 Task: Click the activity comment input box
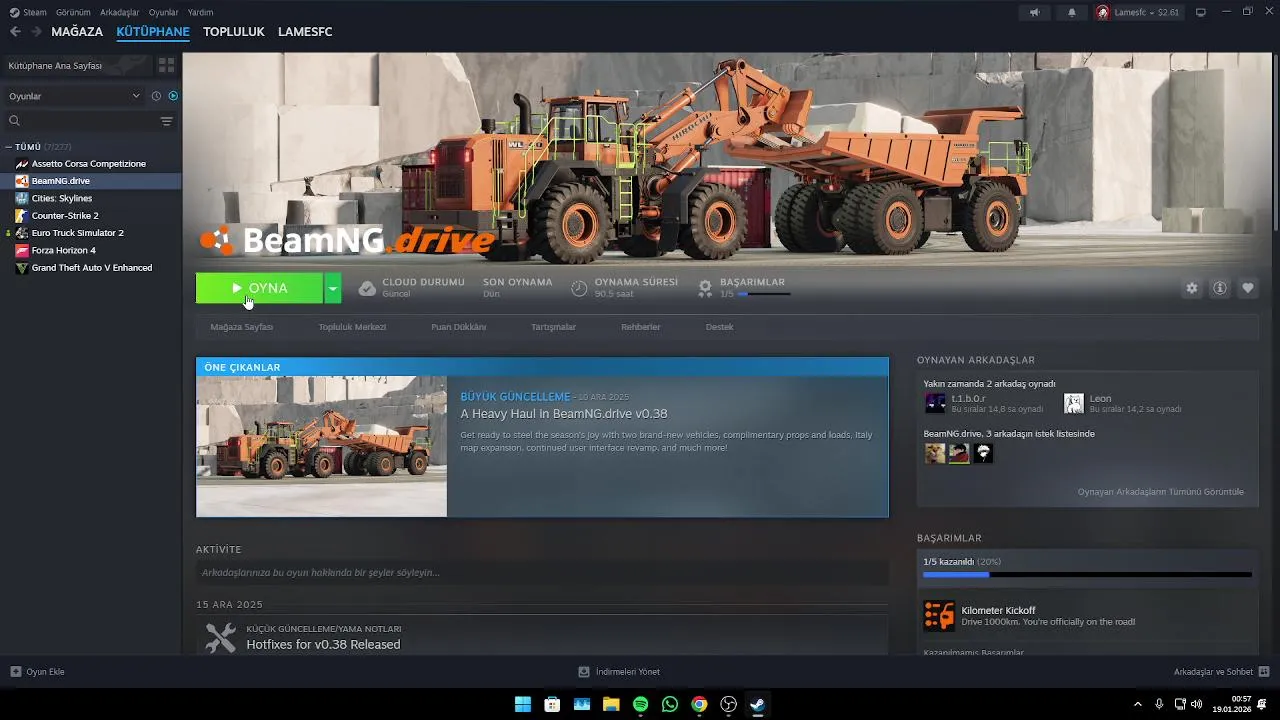(542, 573)
